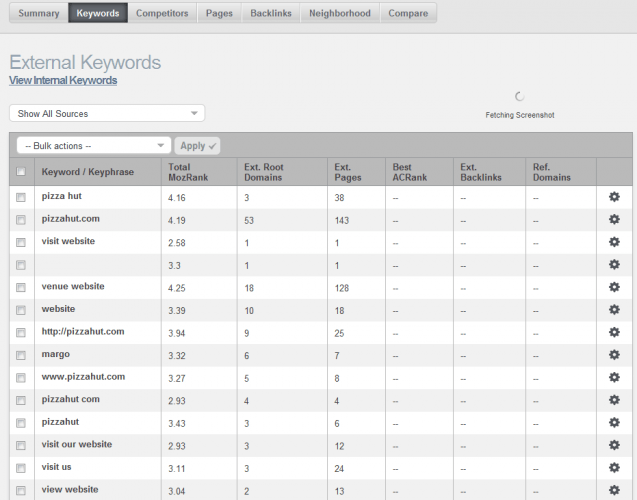
Task: Select the Keywords tab
Action: (98, 13)
